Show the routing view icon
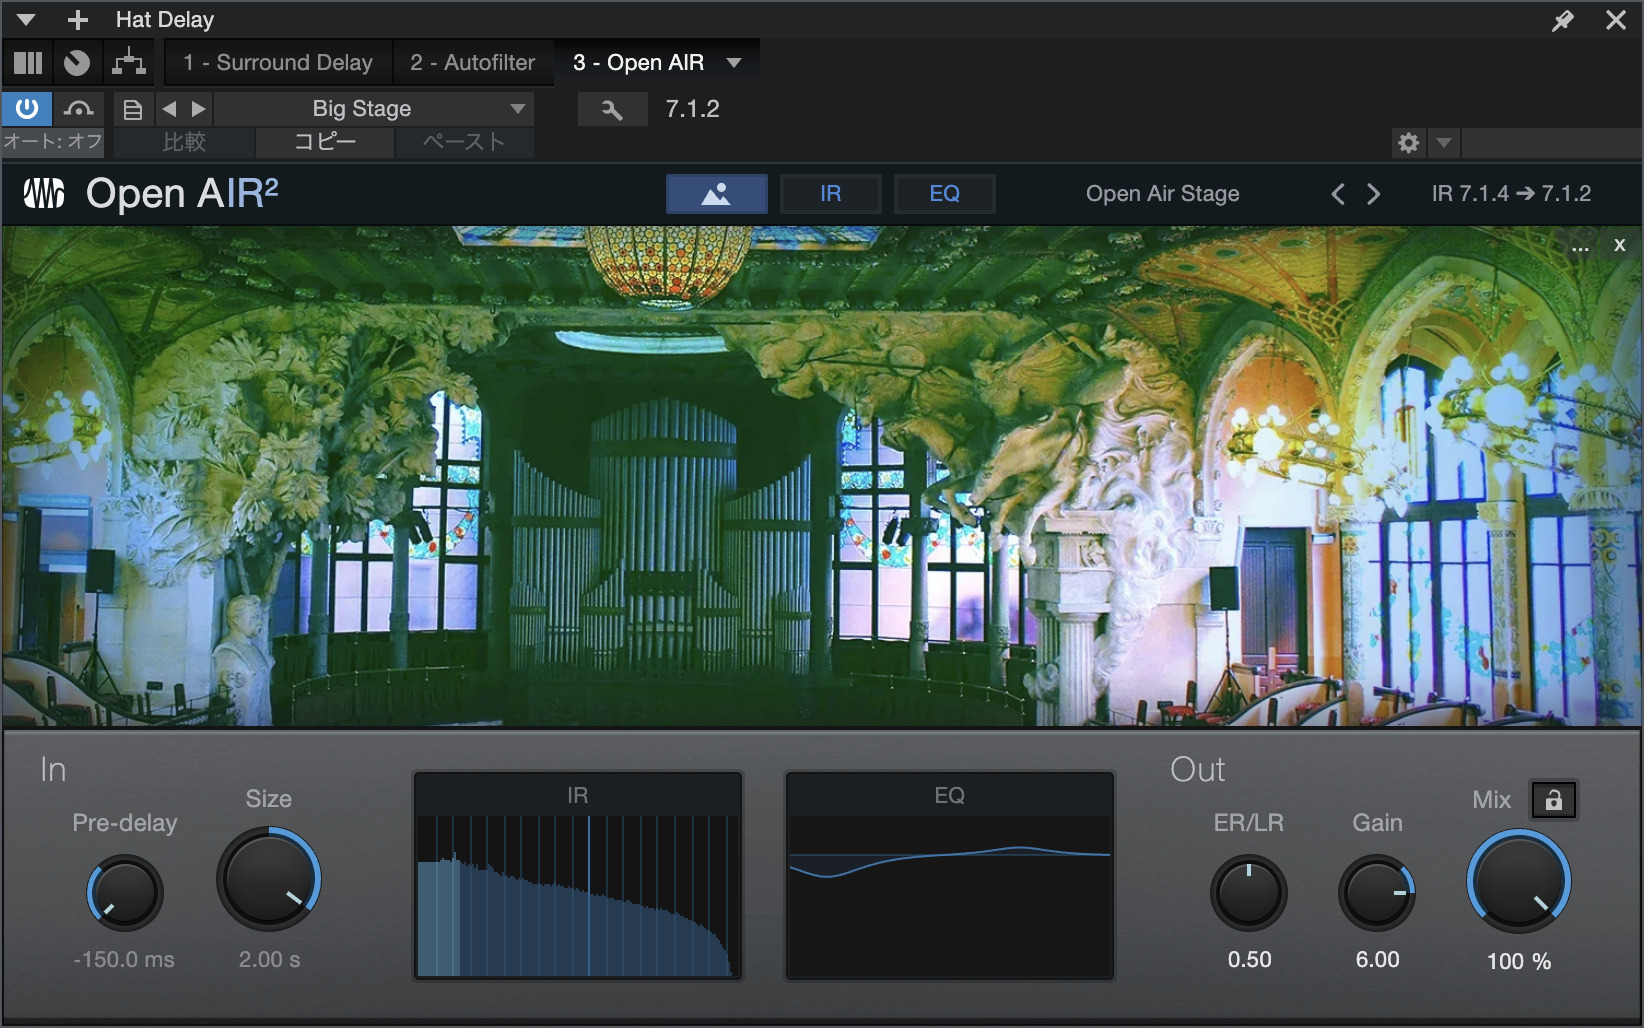Screen dimensions: 1644x1028 point(129,62)
